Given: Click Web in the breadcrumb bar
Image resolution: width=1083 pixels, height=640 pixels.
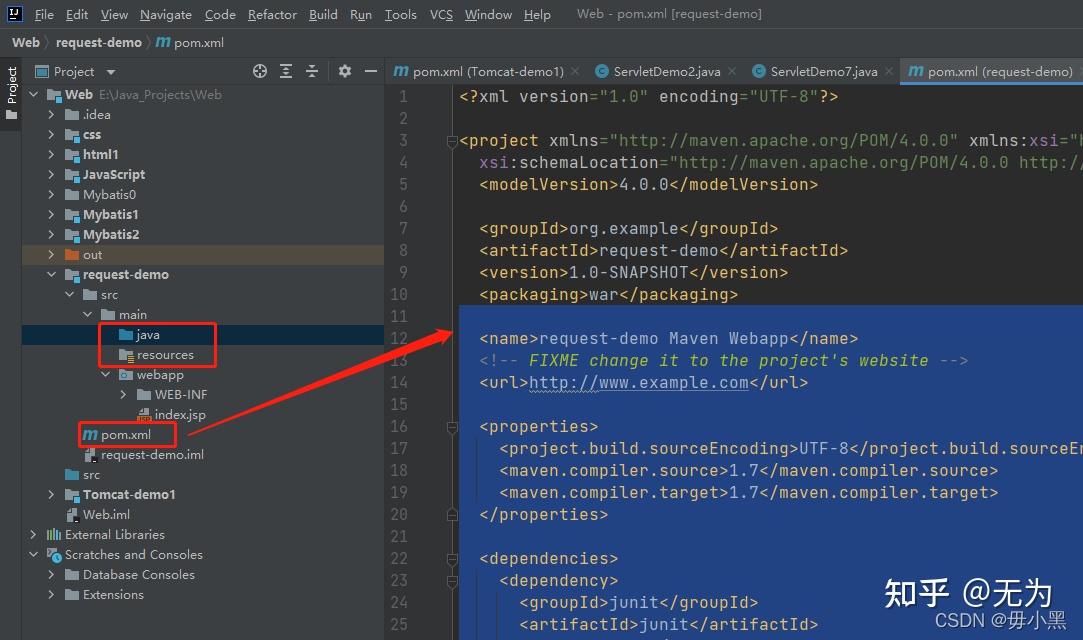Looking at the screenshot, I should tap(26, 43).
